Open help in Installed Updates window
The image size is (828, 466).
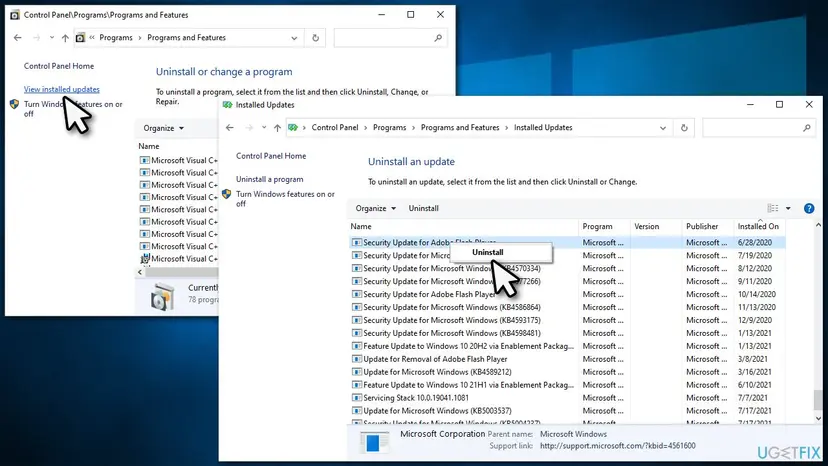coord(808,208)
